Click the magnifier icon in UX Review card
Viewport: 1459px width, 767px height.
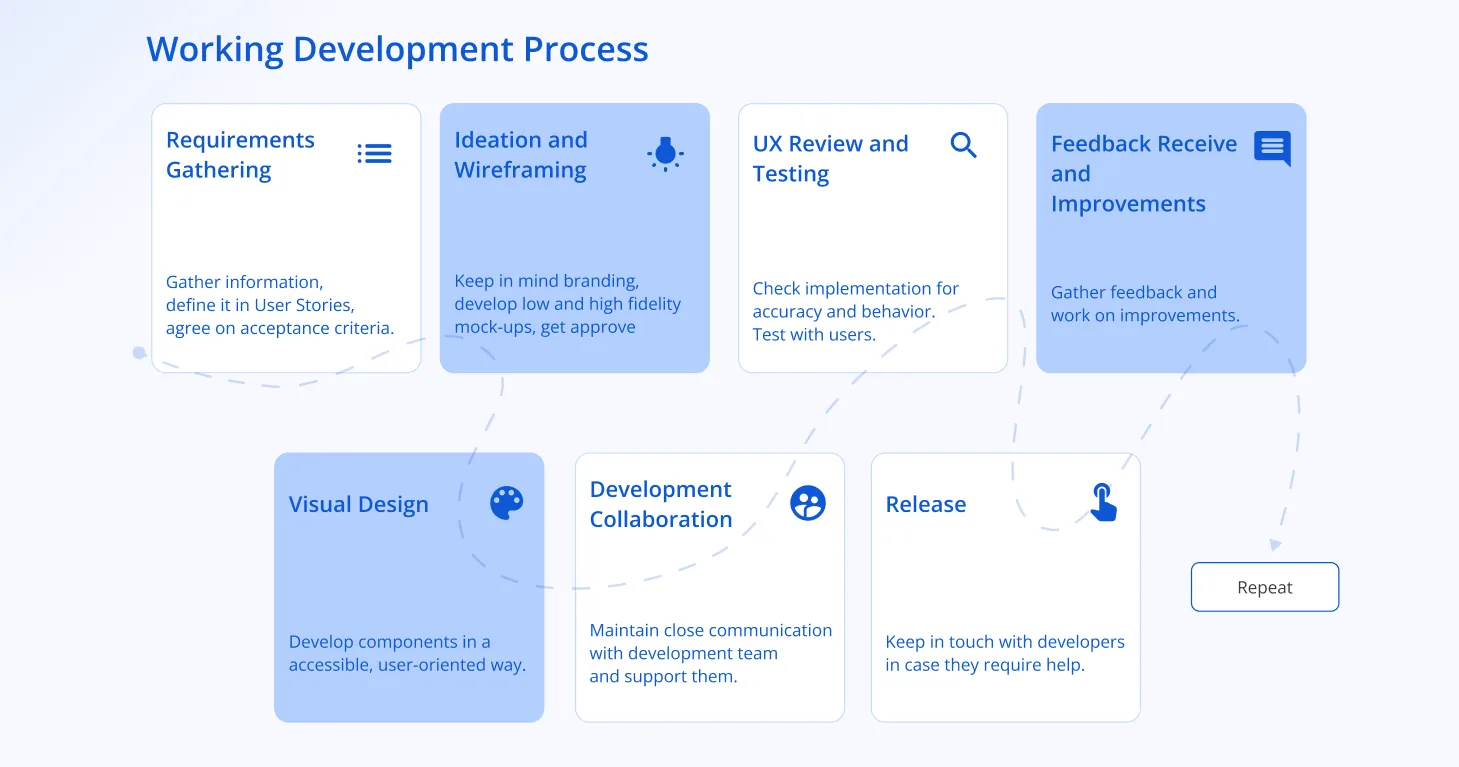coord(963,145)
